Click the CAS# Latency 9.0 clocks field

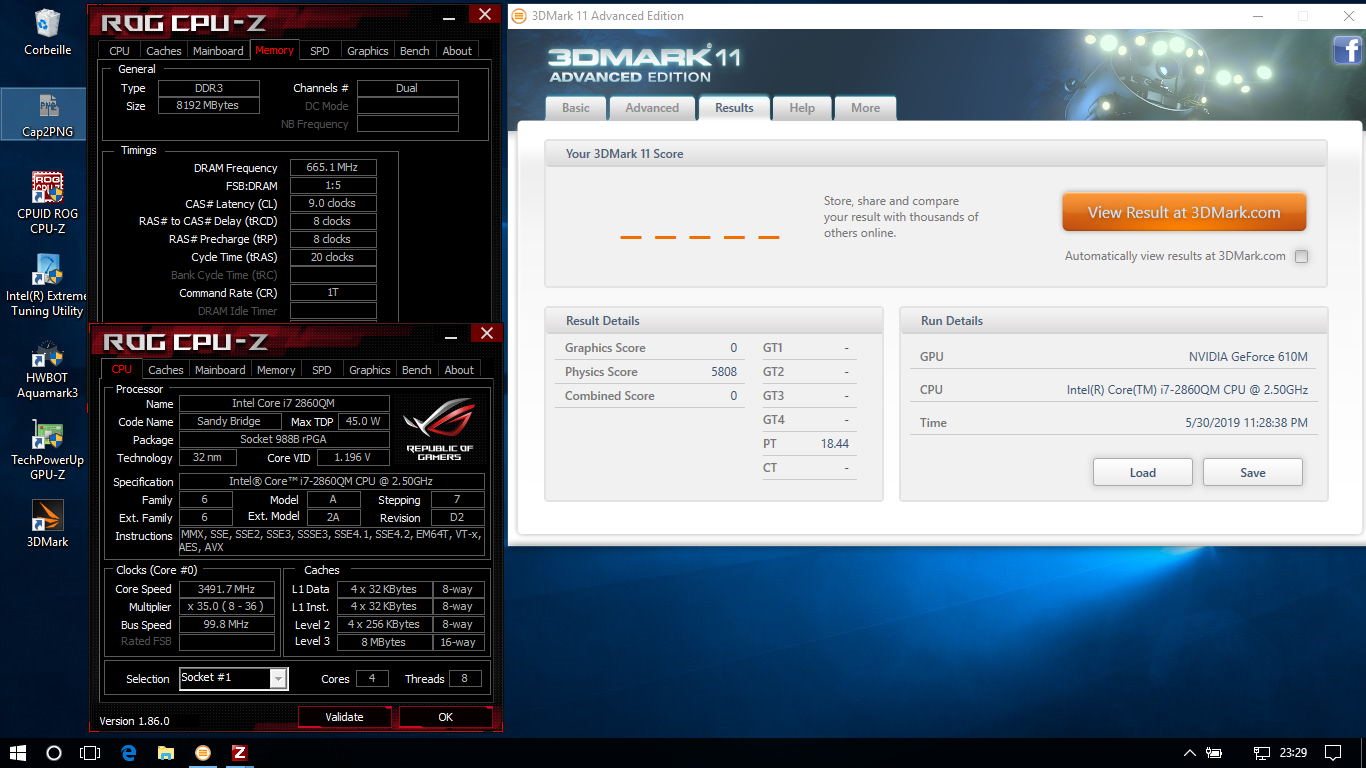[x=333, y=204]
